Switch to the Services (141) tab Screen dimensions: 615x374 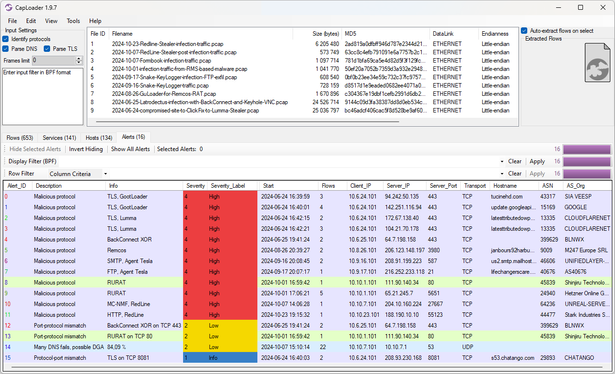tap(59, 138)
